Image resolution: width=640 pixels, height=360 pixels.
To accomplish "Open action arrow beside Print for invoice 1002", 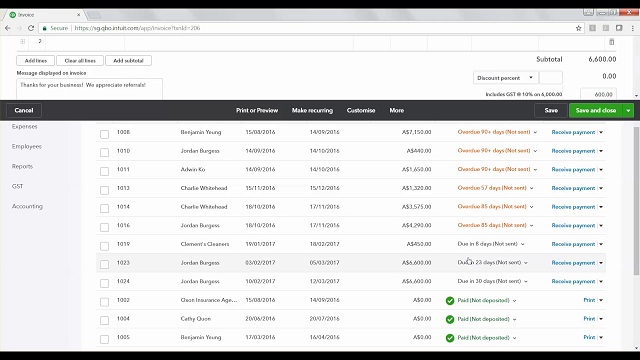I will click(601, 300).
